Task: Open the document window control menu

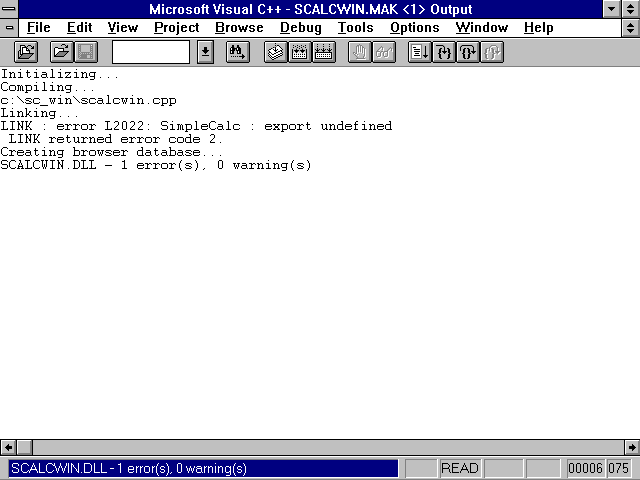Action: (x=10, y=28)
